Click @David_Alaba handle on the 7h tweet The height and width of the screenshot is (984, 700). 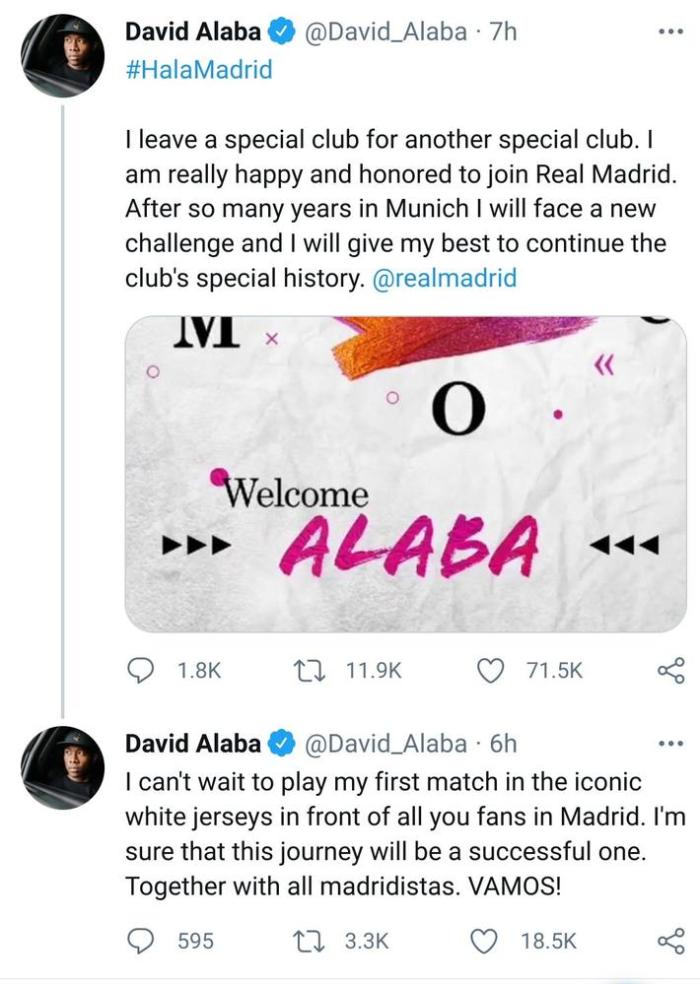(385, 32)
